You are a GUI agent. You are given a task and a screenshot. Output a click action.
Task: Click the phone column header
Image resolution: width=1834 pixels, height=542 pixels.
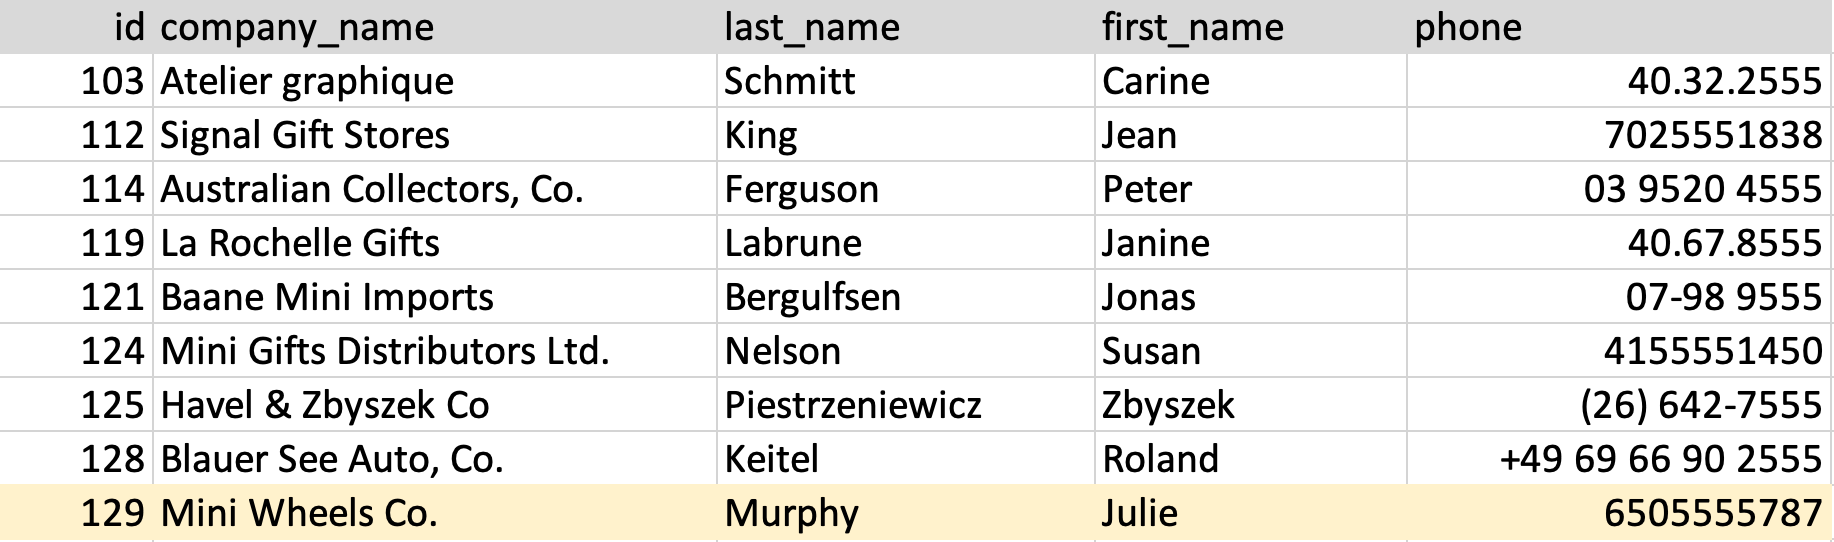click(1467, 27)
